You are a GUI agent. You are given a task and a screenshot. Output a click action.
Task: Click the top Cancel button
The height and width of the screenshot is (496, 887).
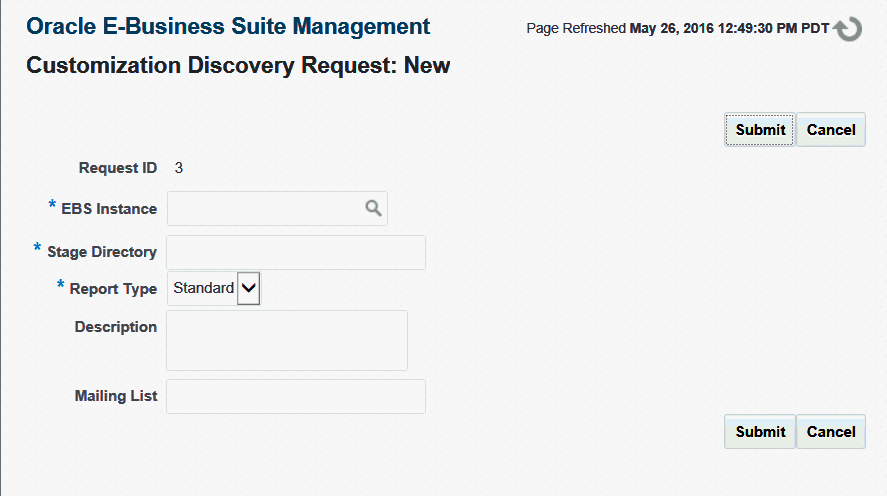[x=830, y=130]
